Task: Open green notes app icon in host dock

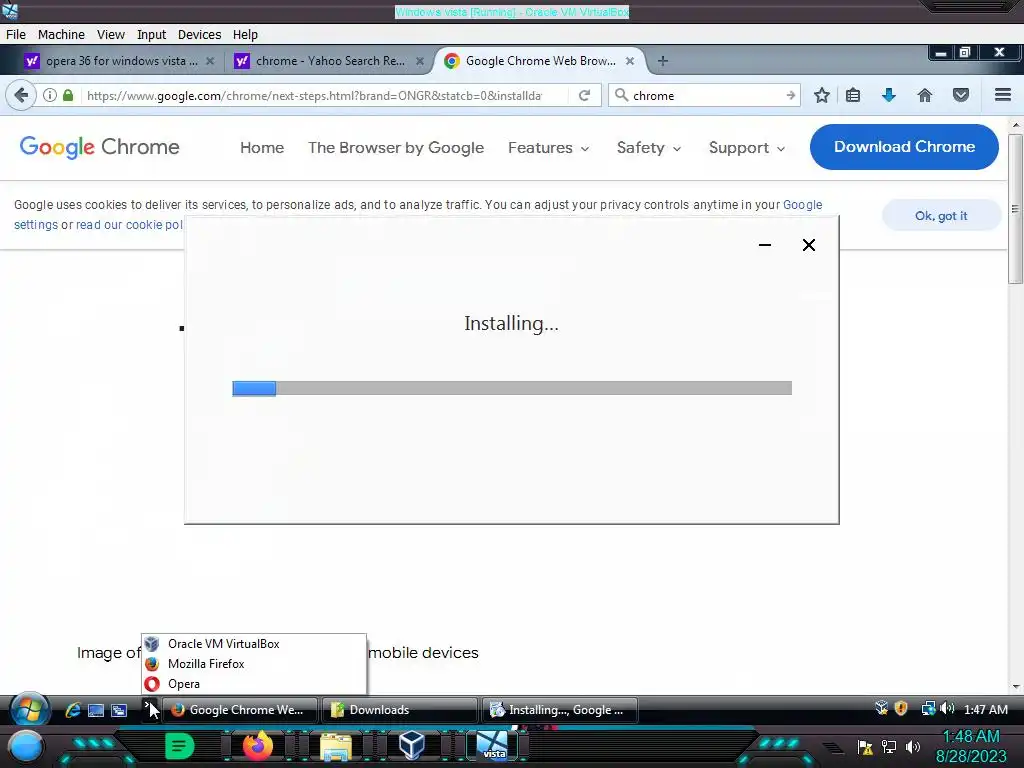Action: [180, 746]
